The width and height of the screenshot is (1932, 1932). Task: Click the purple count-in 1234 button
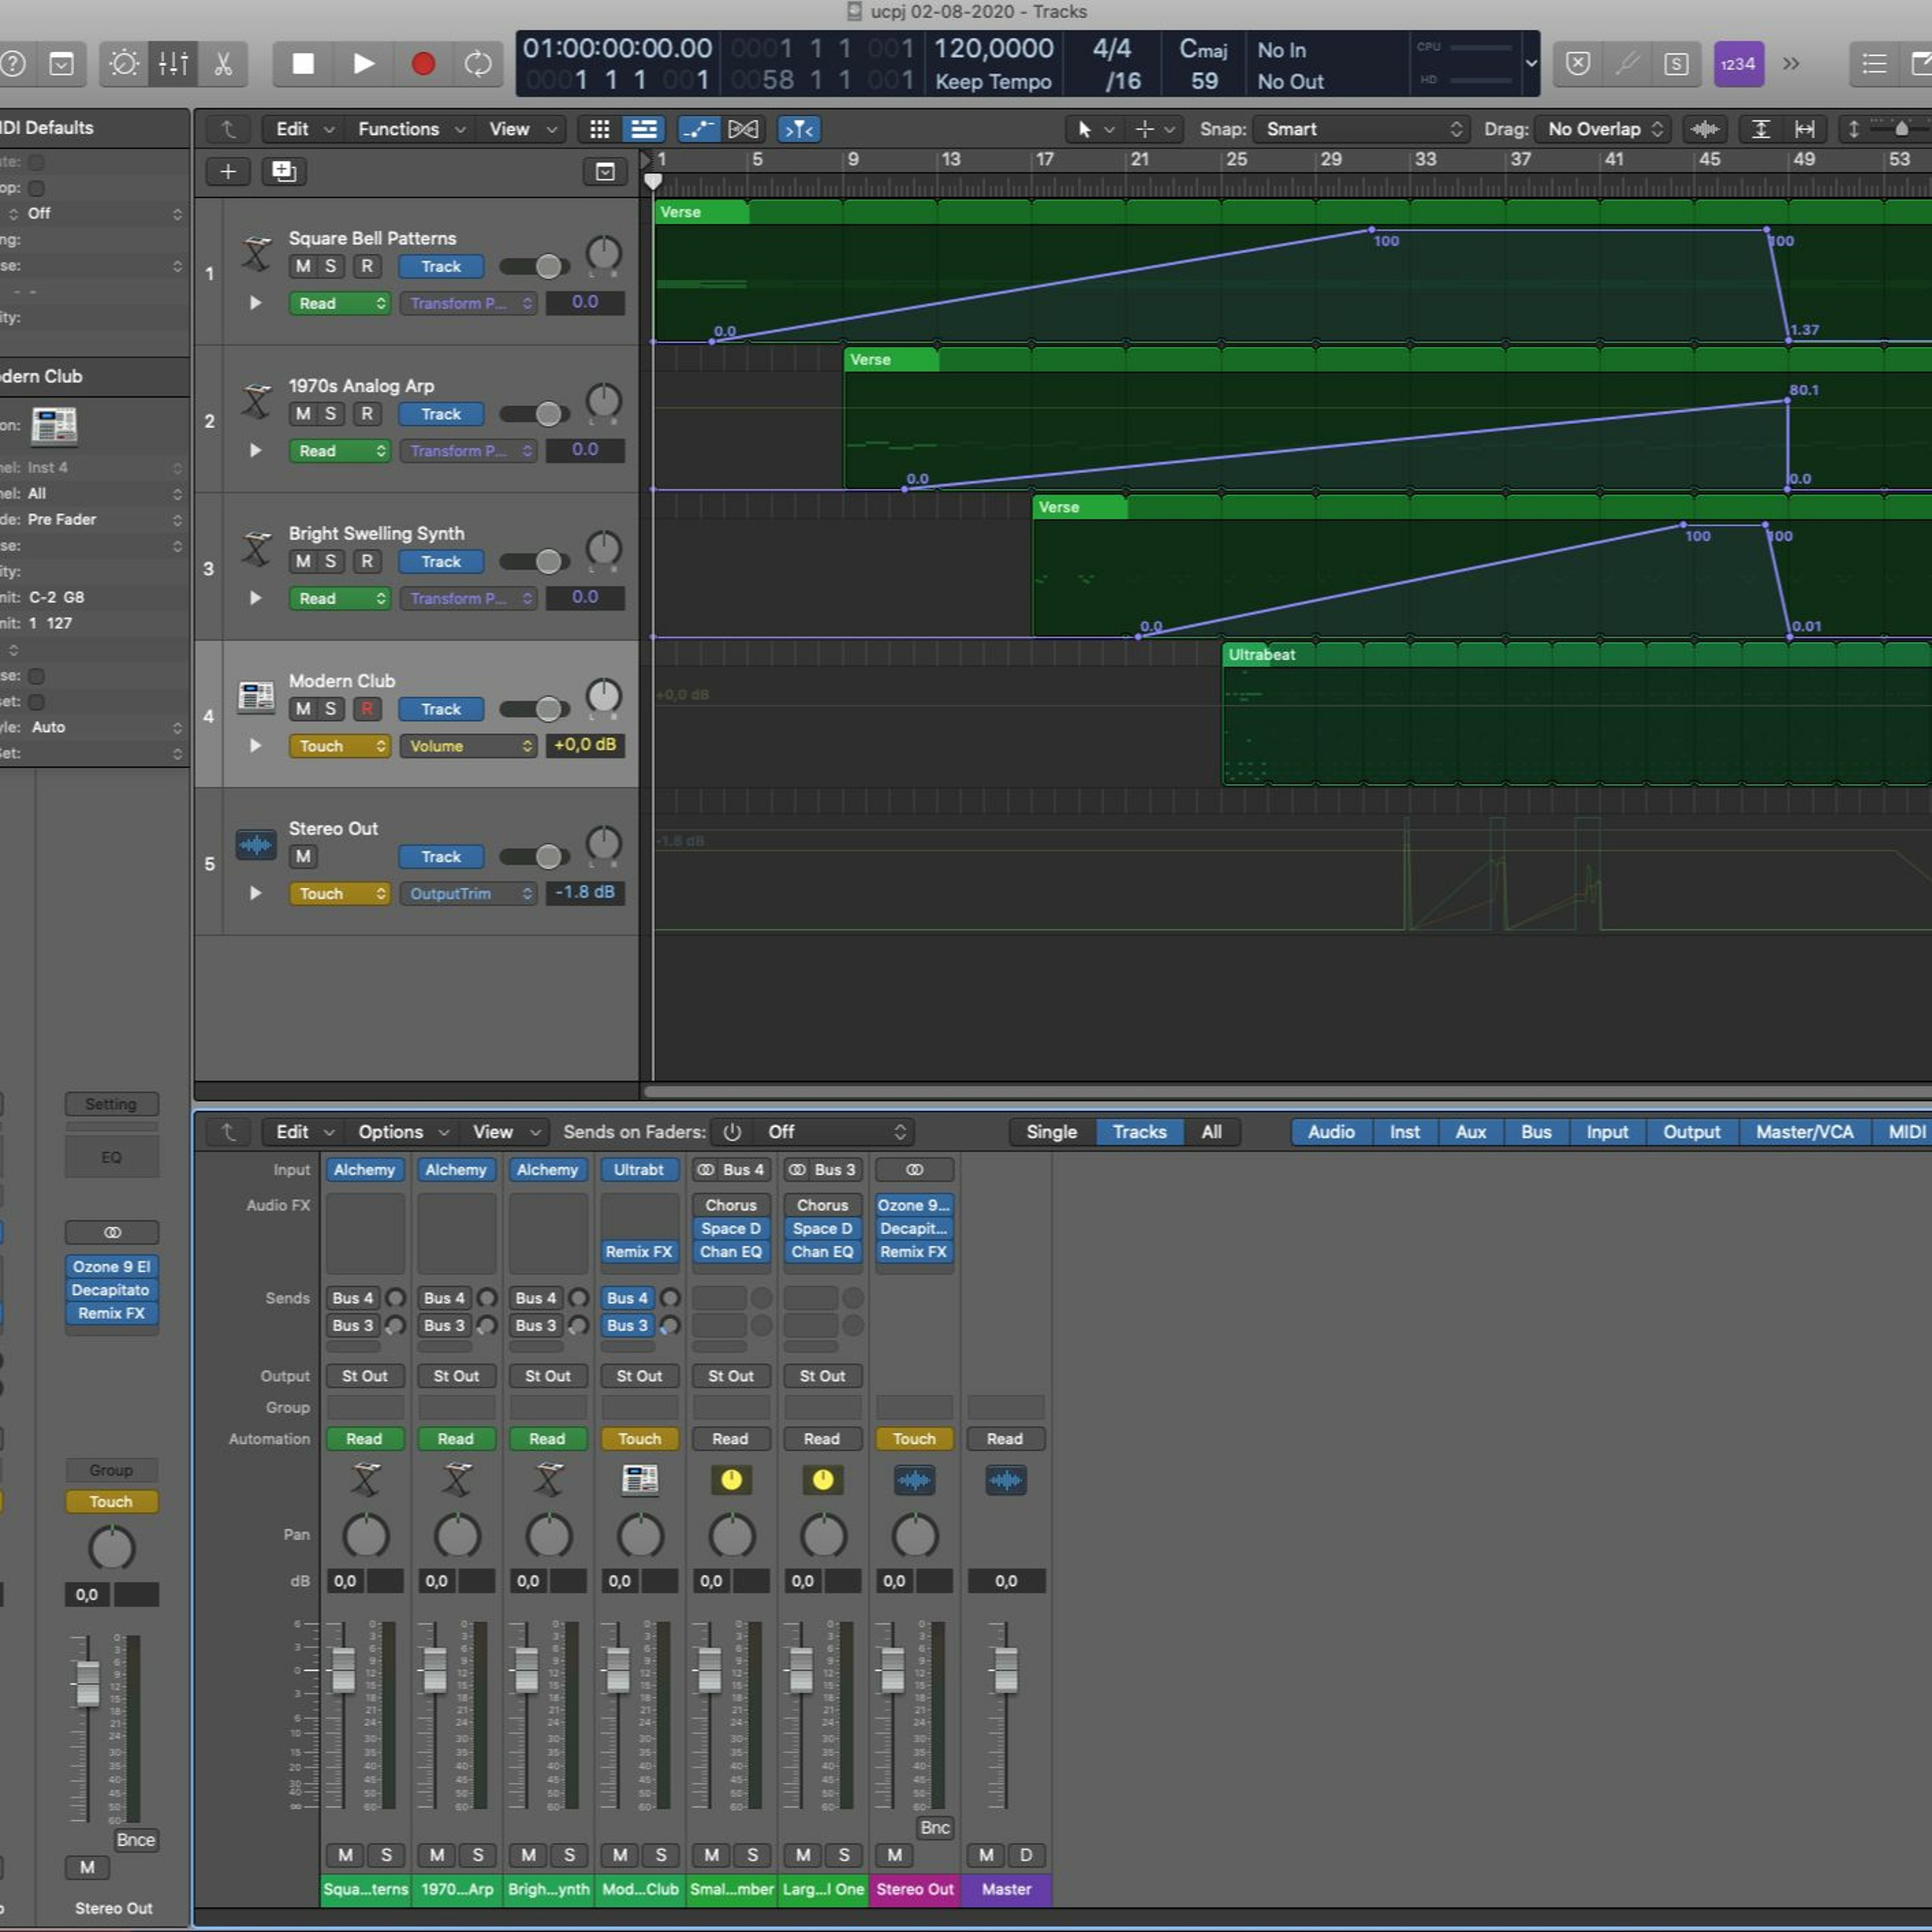point(1738,64)
